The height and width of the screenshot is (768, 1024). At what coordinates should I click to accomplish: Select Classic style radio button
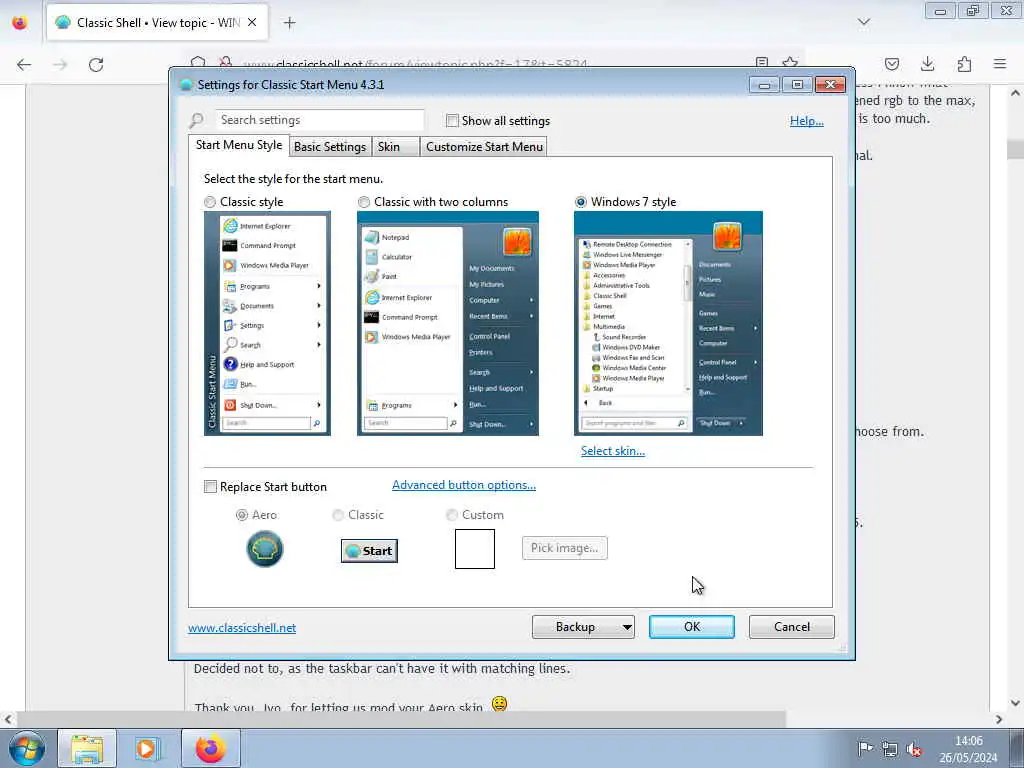tap(210, 202)
